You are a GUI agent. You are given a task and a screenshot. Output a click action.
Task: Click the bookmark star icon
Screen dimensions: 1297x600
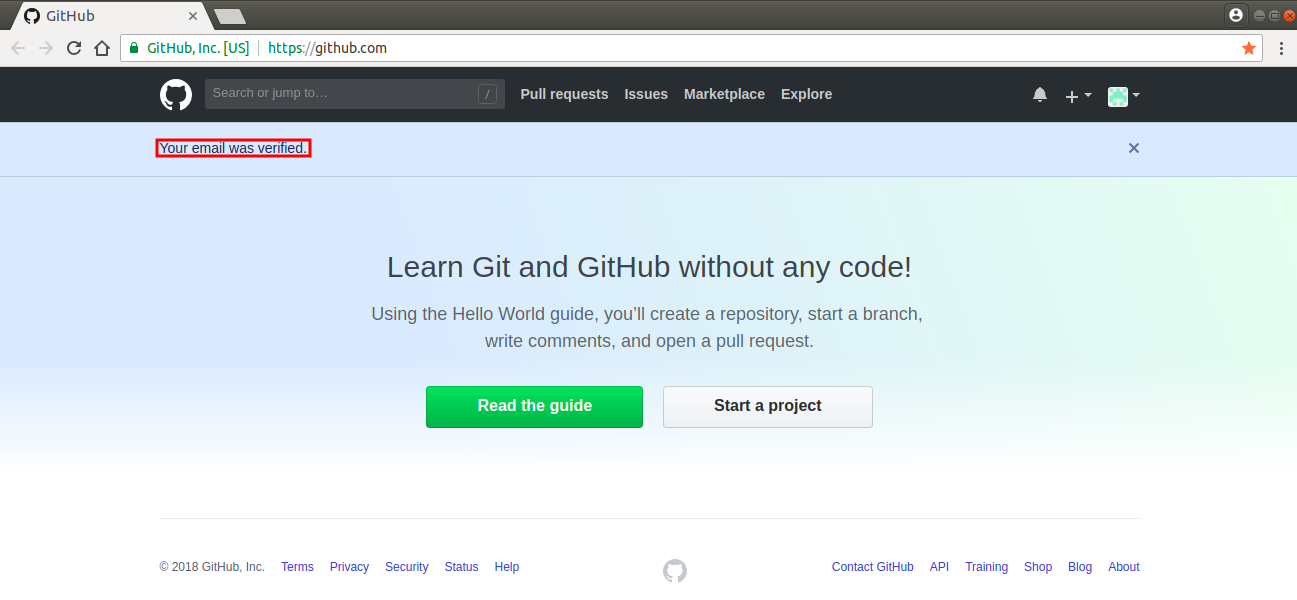click(1248, 48)
